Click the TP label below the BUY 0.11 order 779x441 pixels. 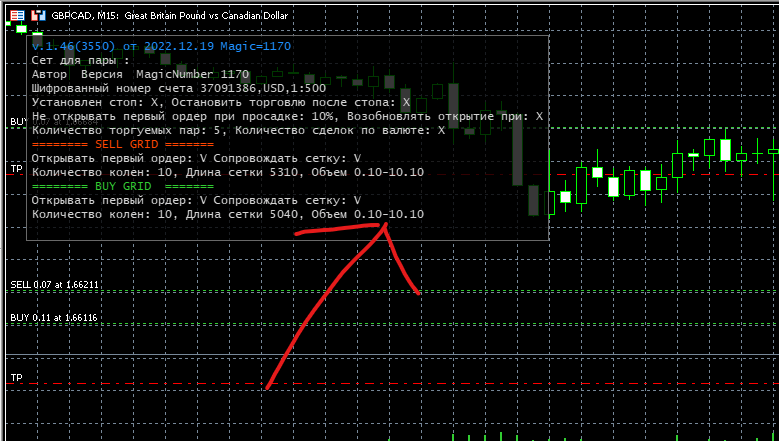16,378
